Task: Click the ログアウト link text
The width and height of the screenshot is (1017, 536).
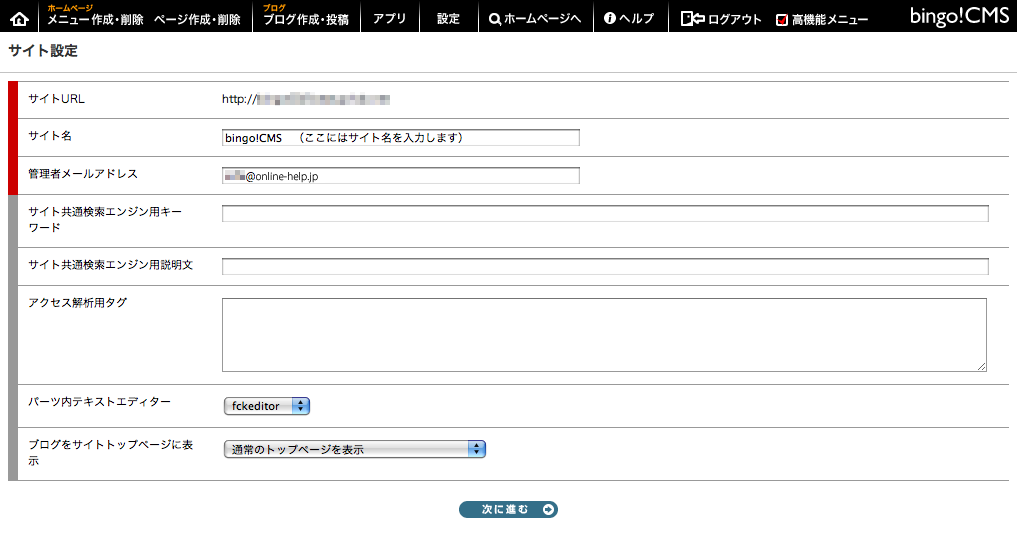Action: coord(734,20)
